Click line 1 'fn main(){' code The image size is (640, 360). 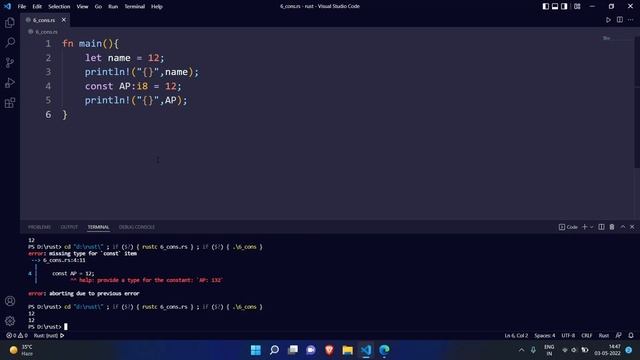pyautogui.click(x=91, y=44)
